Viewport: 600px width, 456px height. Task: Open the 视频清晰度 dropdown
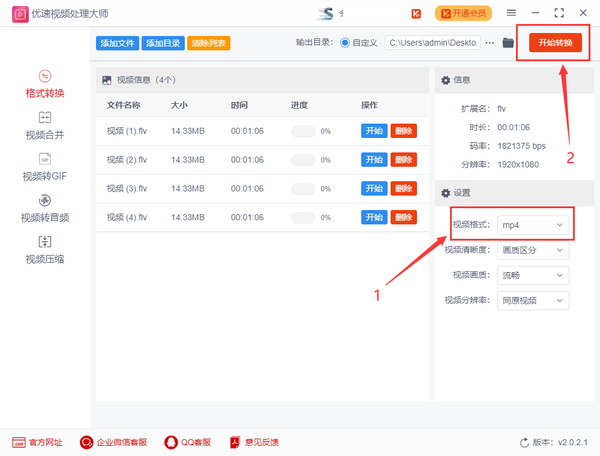pos(533,250)
